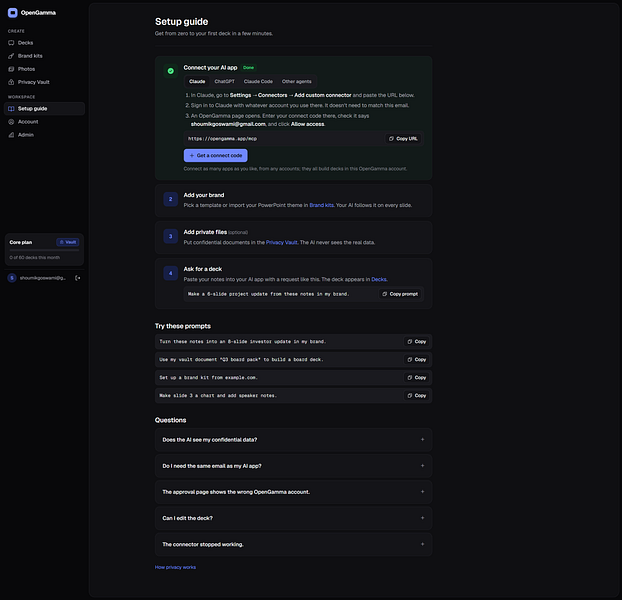
Task: Follow the Brand kits link in step 2
Action: click(x=321, y=205)
